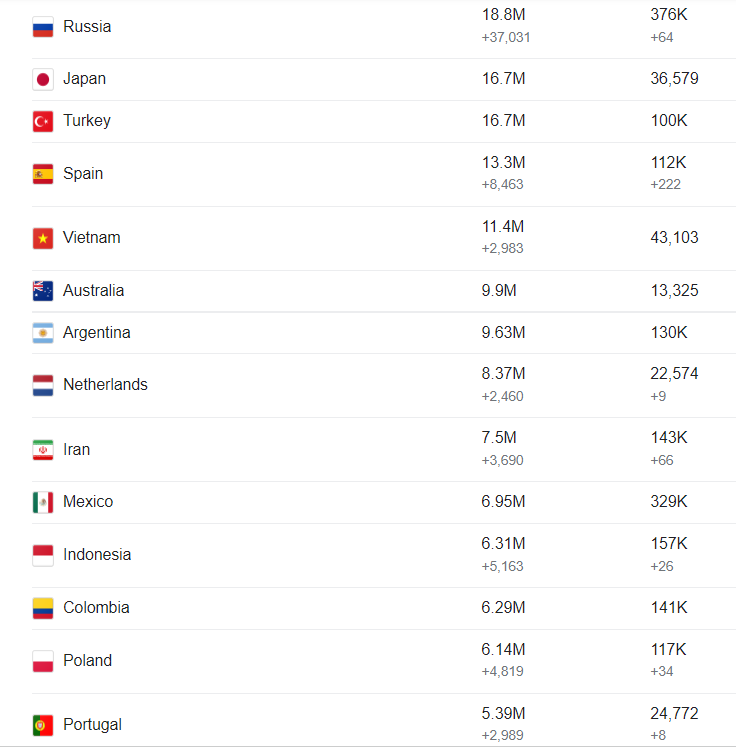Select the Netherlands country name
This screenshot has height=747, width=736.
click(x=105, y=384)
